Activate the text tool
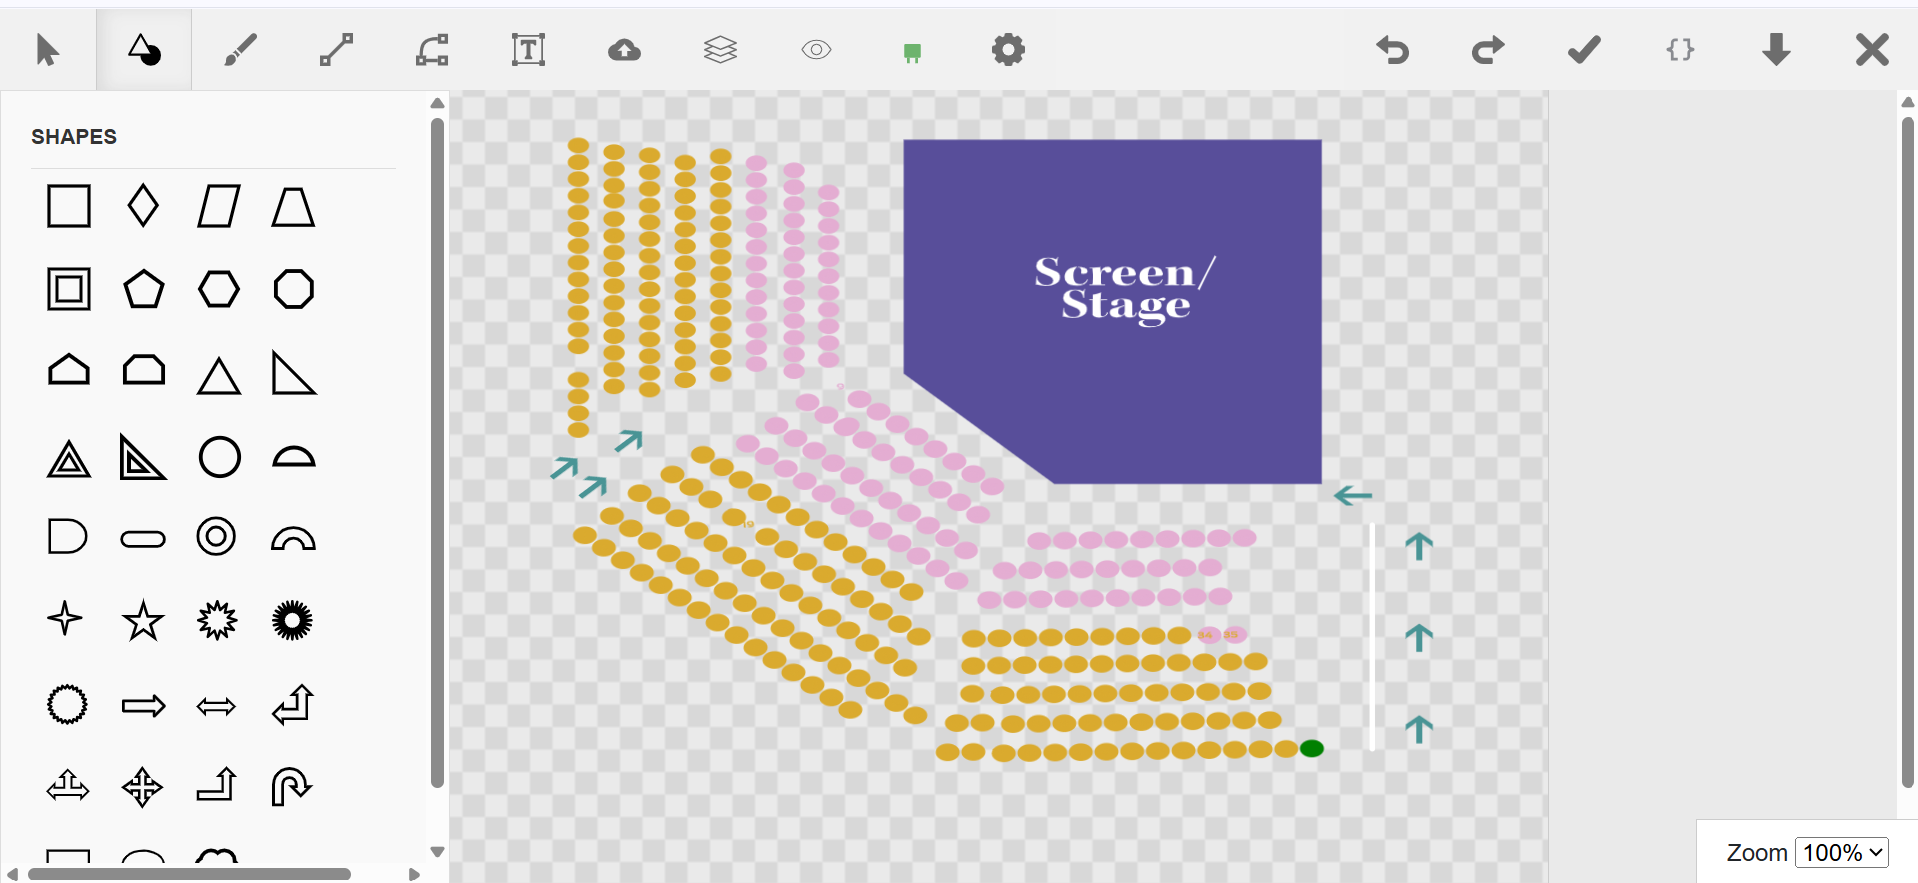 528,50
